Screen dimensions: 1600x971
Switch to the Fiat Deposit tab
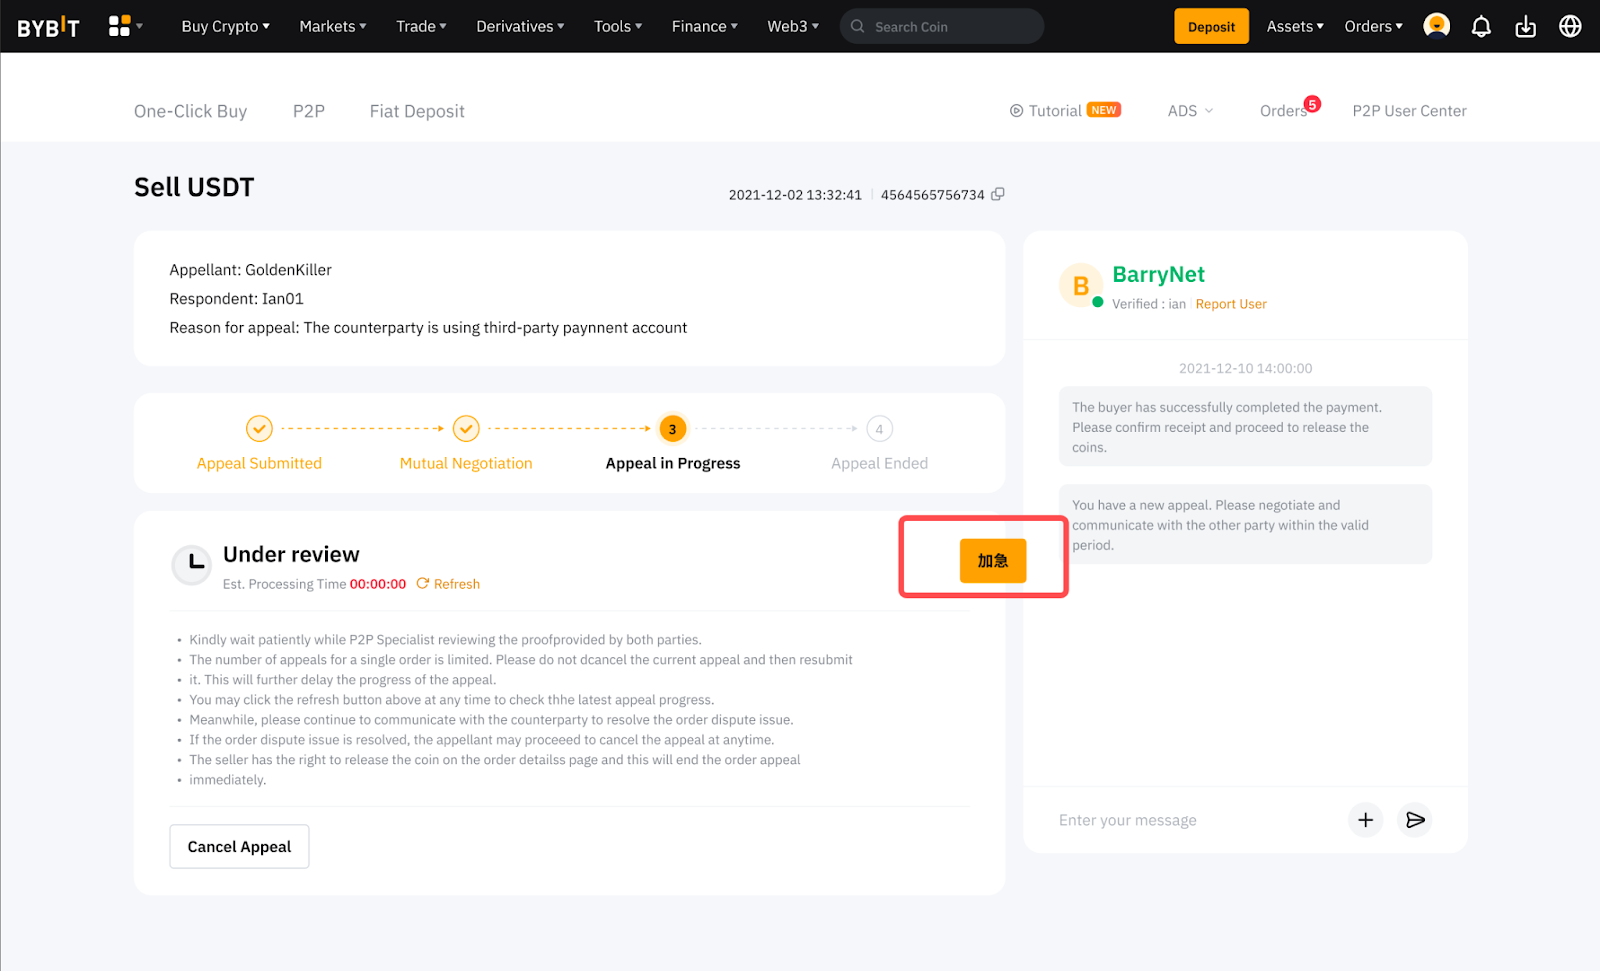[417, 111]
